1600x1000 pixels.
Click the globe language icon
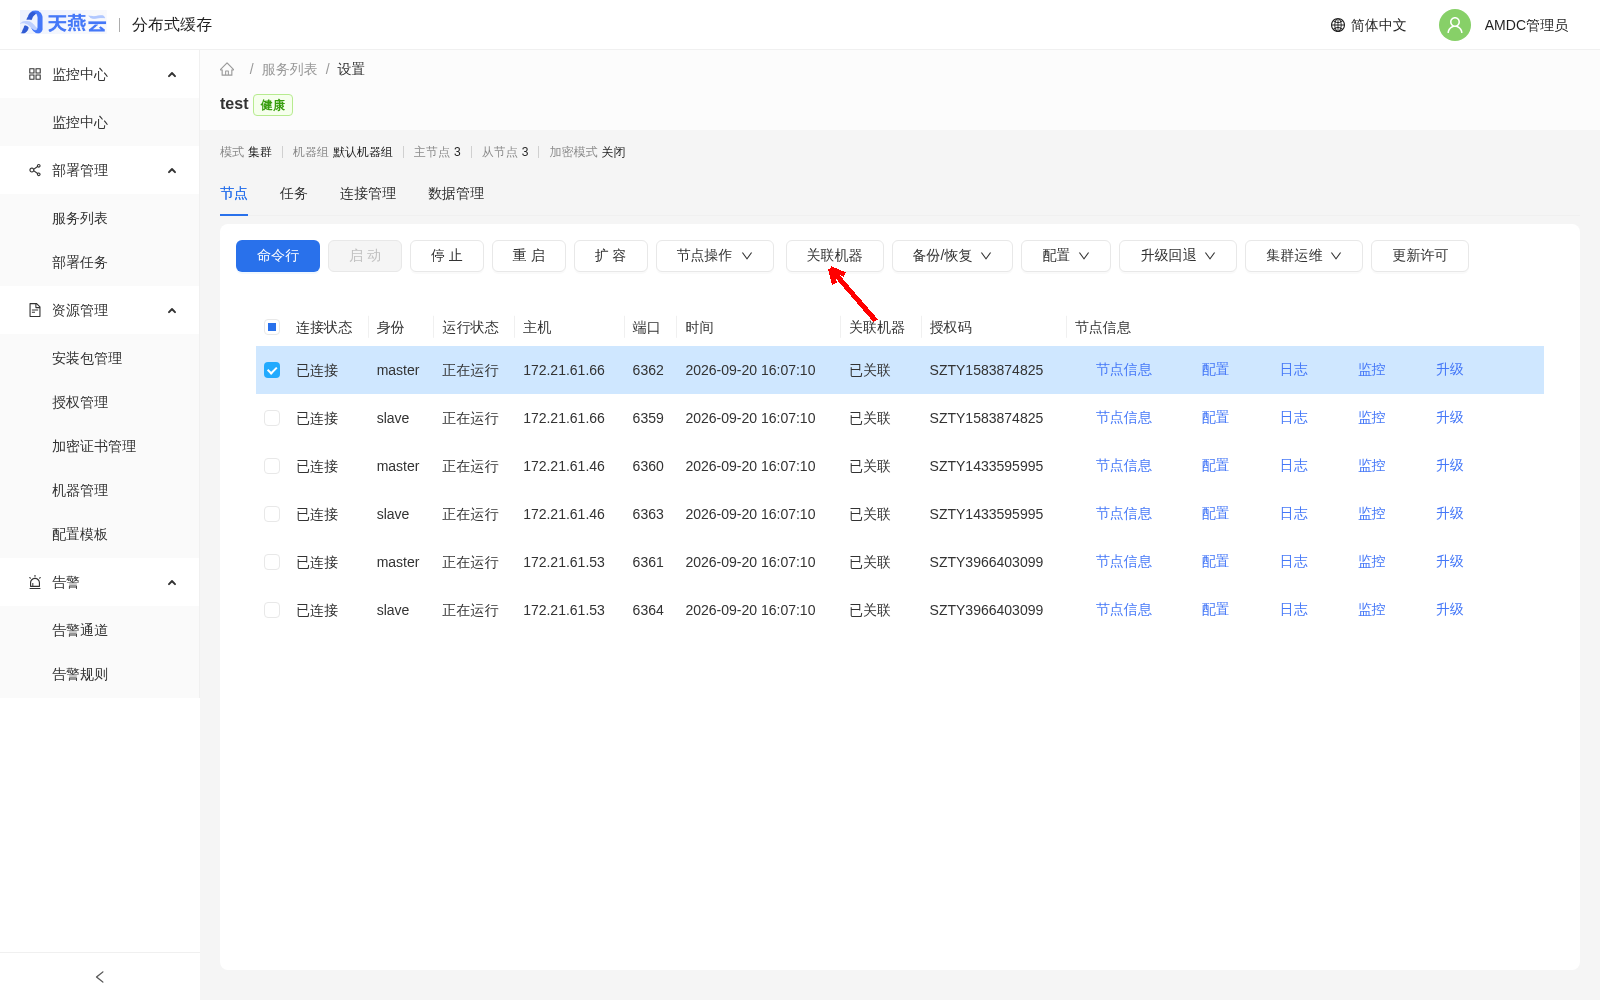point(1338,25)
